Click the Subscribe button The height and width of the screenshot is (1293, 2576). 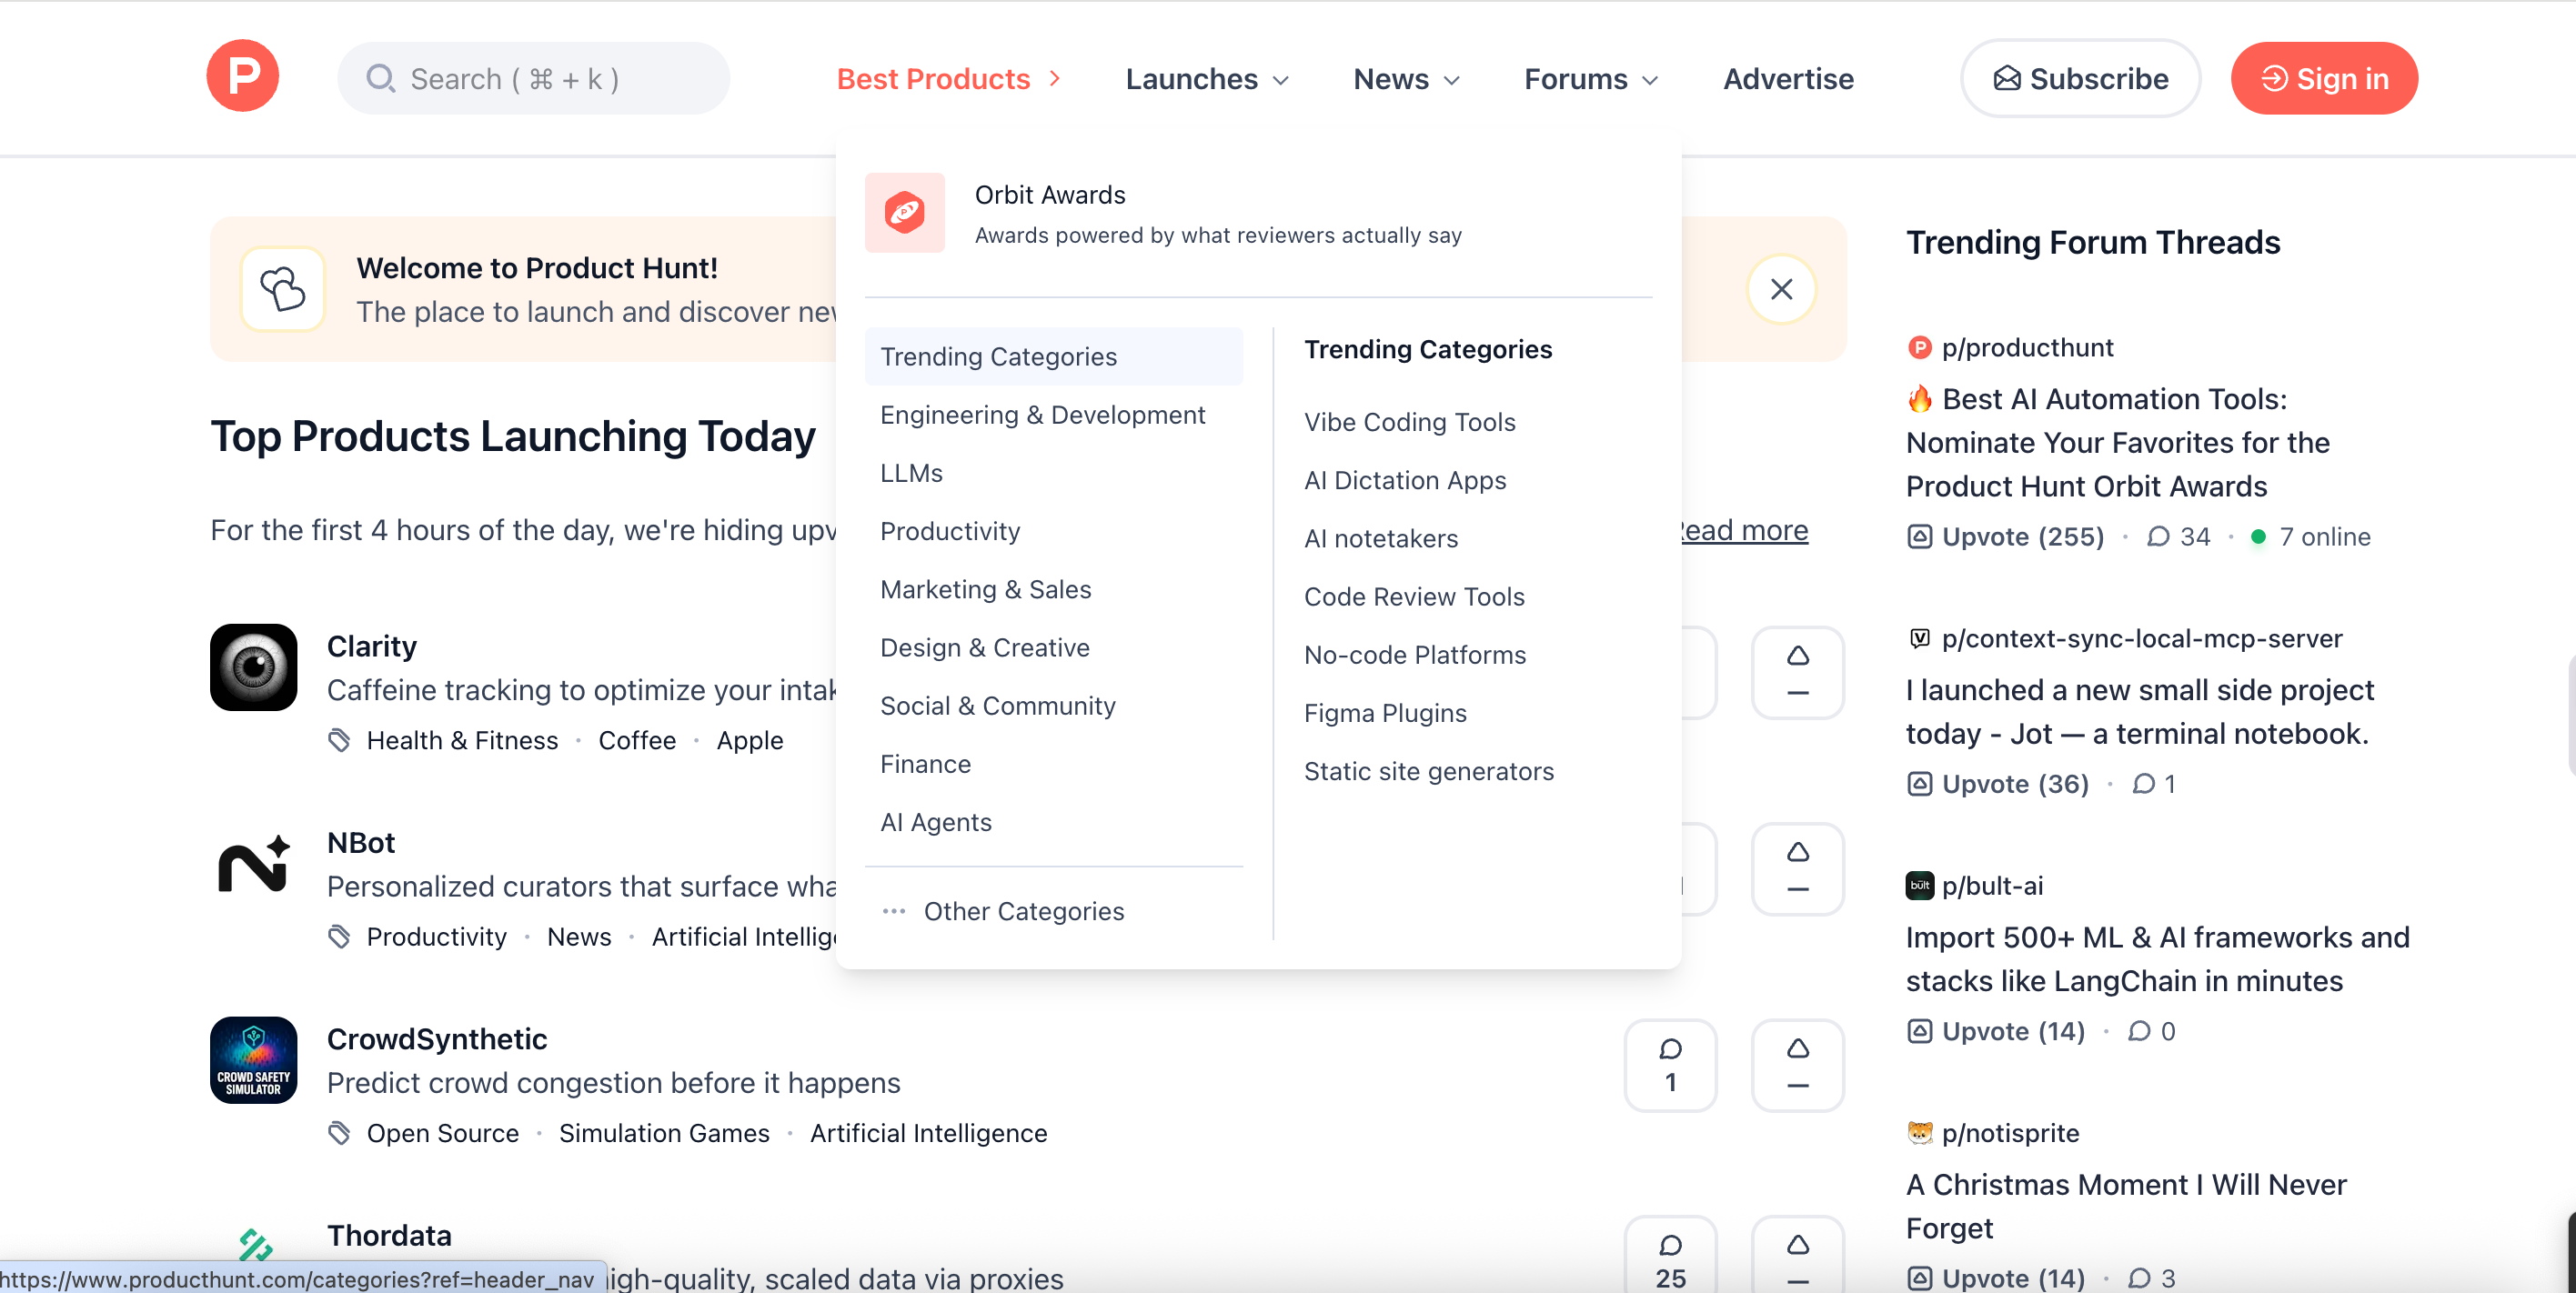(2080, 79)
